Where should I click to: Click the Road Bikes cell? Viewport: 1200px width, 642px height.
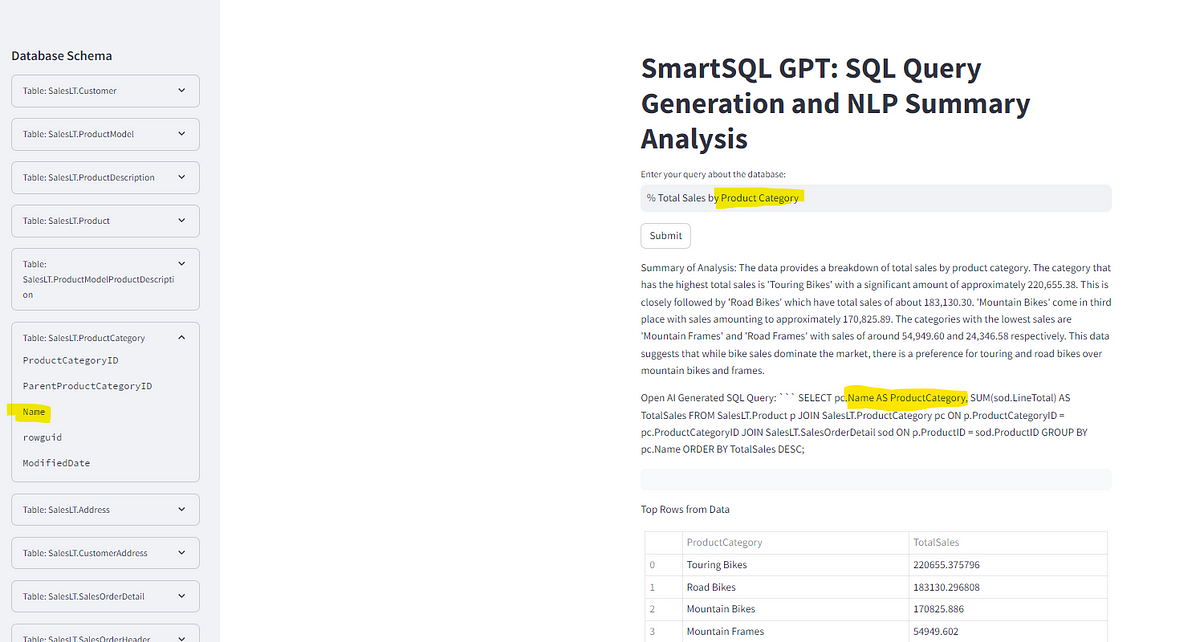pos(795,587)
